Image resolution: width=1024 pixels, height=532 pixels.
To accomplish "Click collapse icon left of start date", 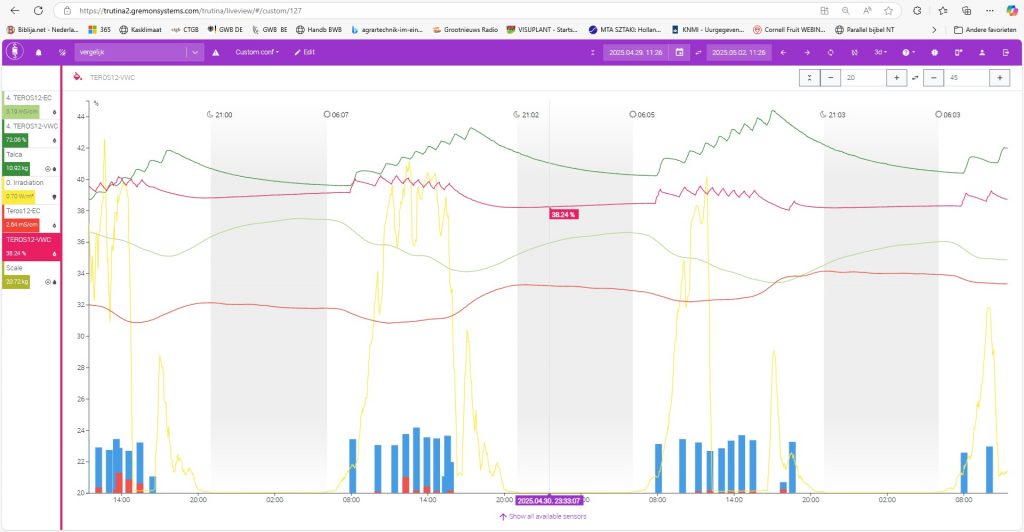I will click(592, 52).
